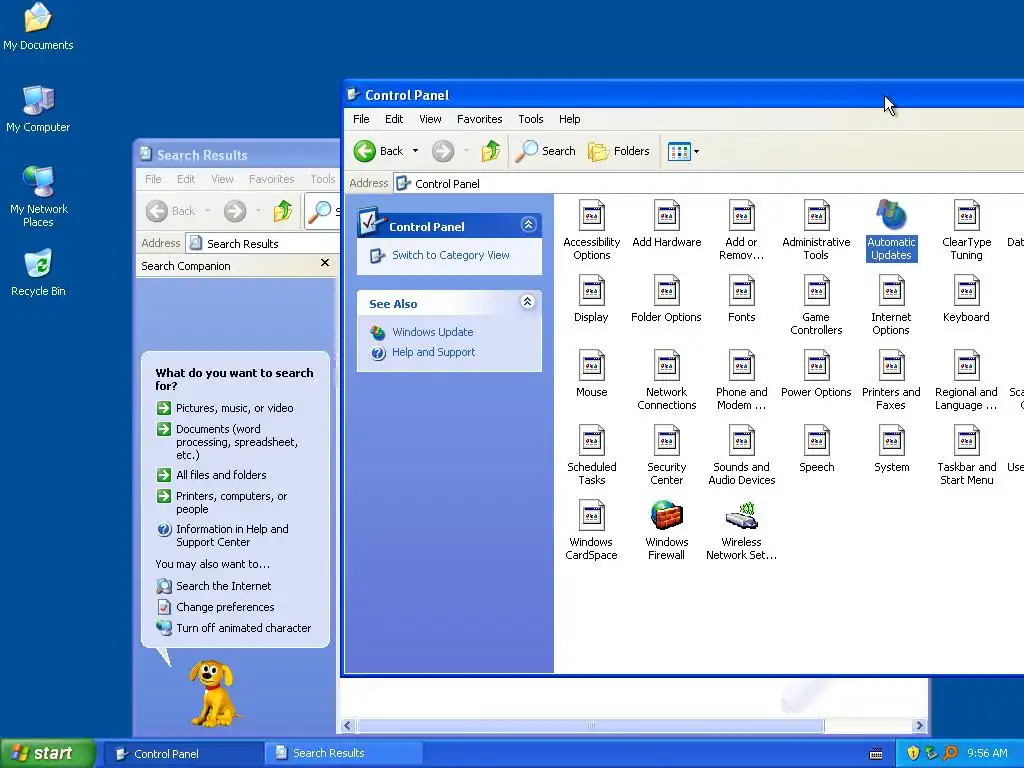Switch to Search Results taskbar button
Image resolution: width=1024 pixels, height=768 pixels.
[344, 753]
